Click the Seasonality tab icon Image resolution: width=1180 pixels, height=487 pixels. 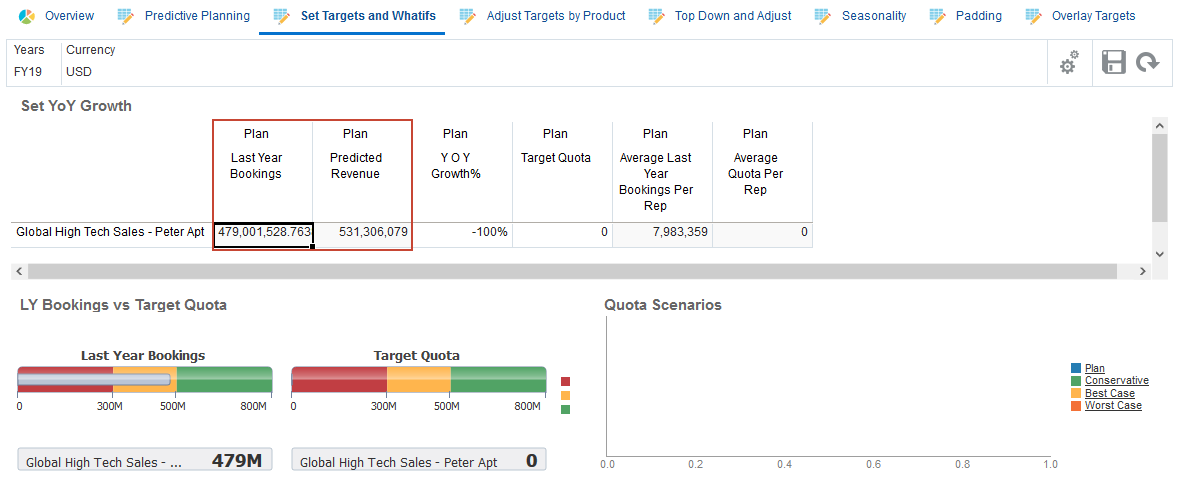(822, 16)
